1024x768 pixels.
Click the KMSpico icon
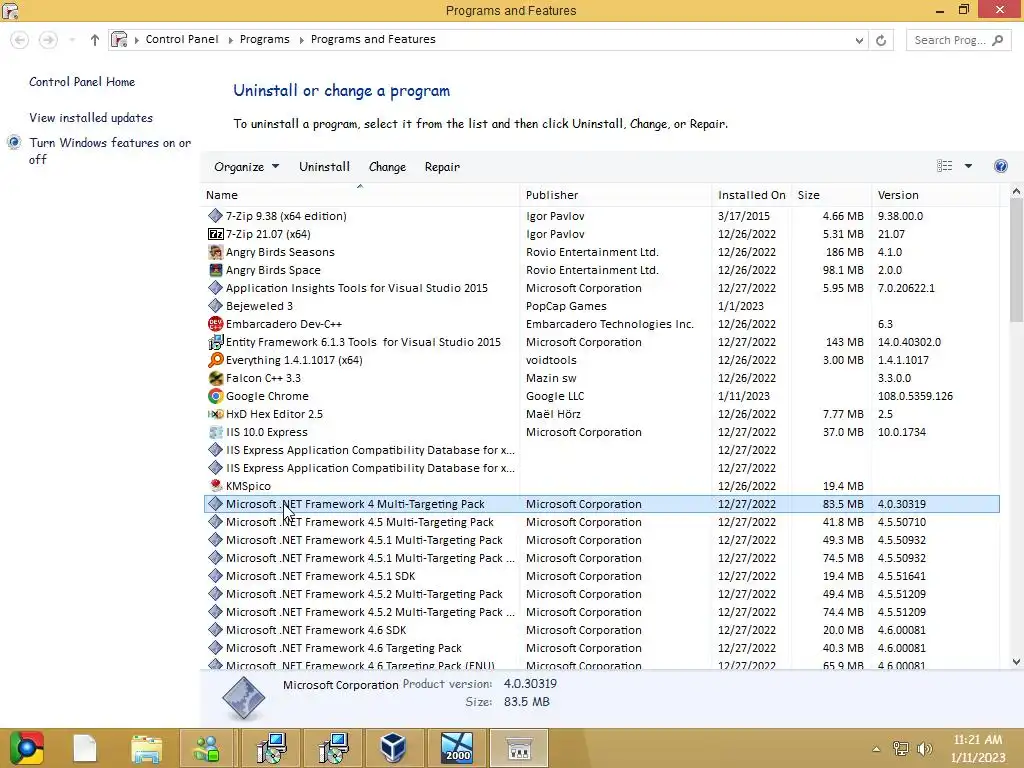pyautogui.click(x=216, y=486)
